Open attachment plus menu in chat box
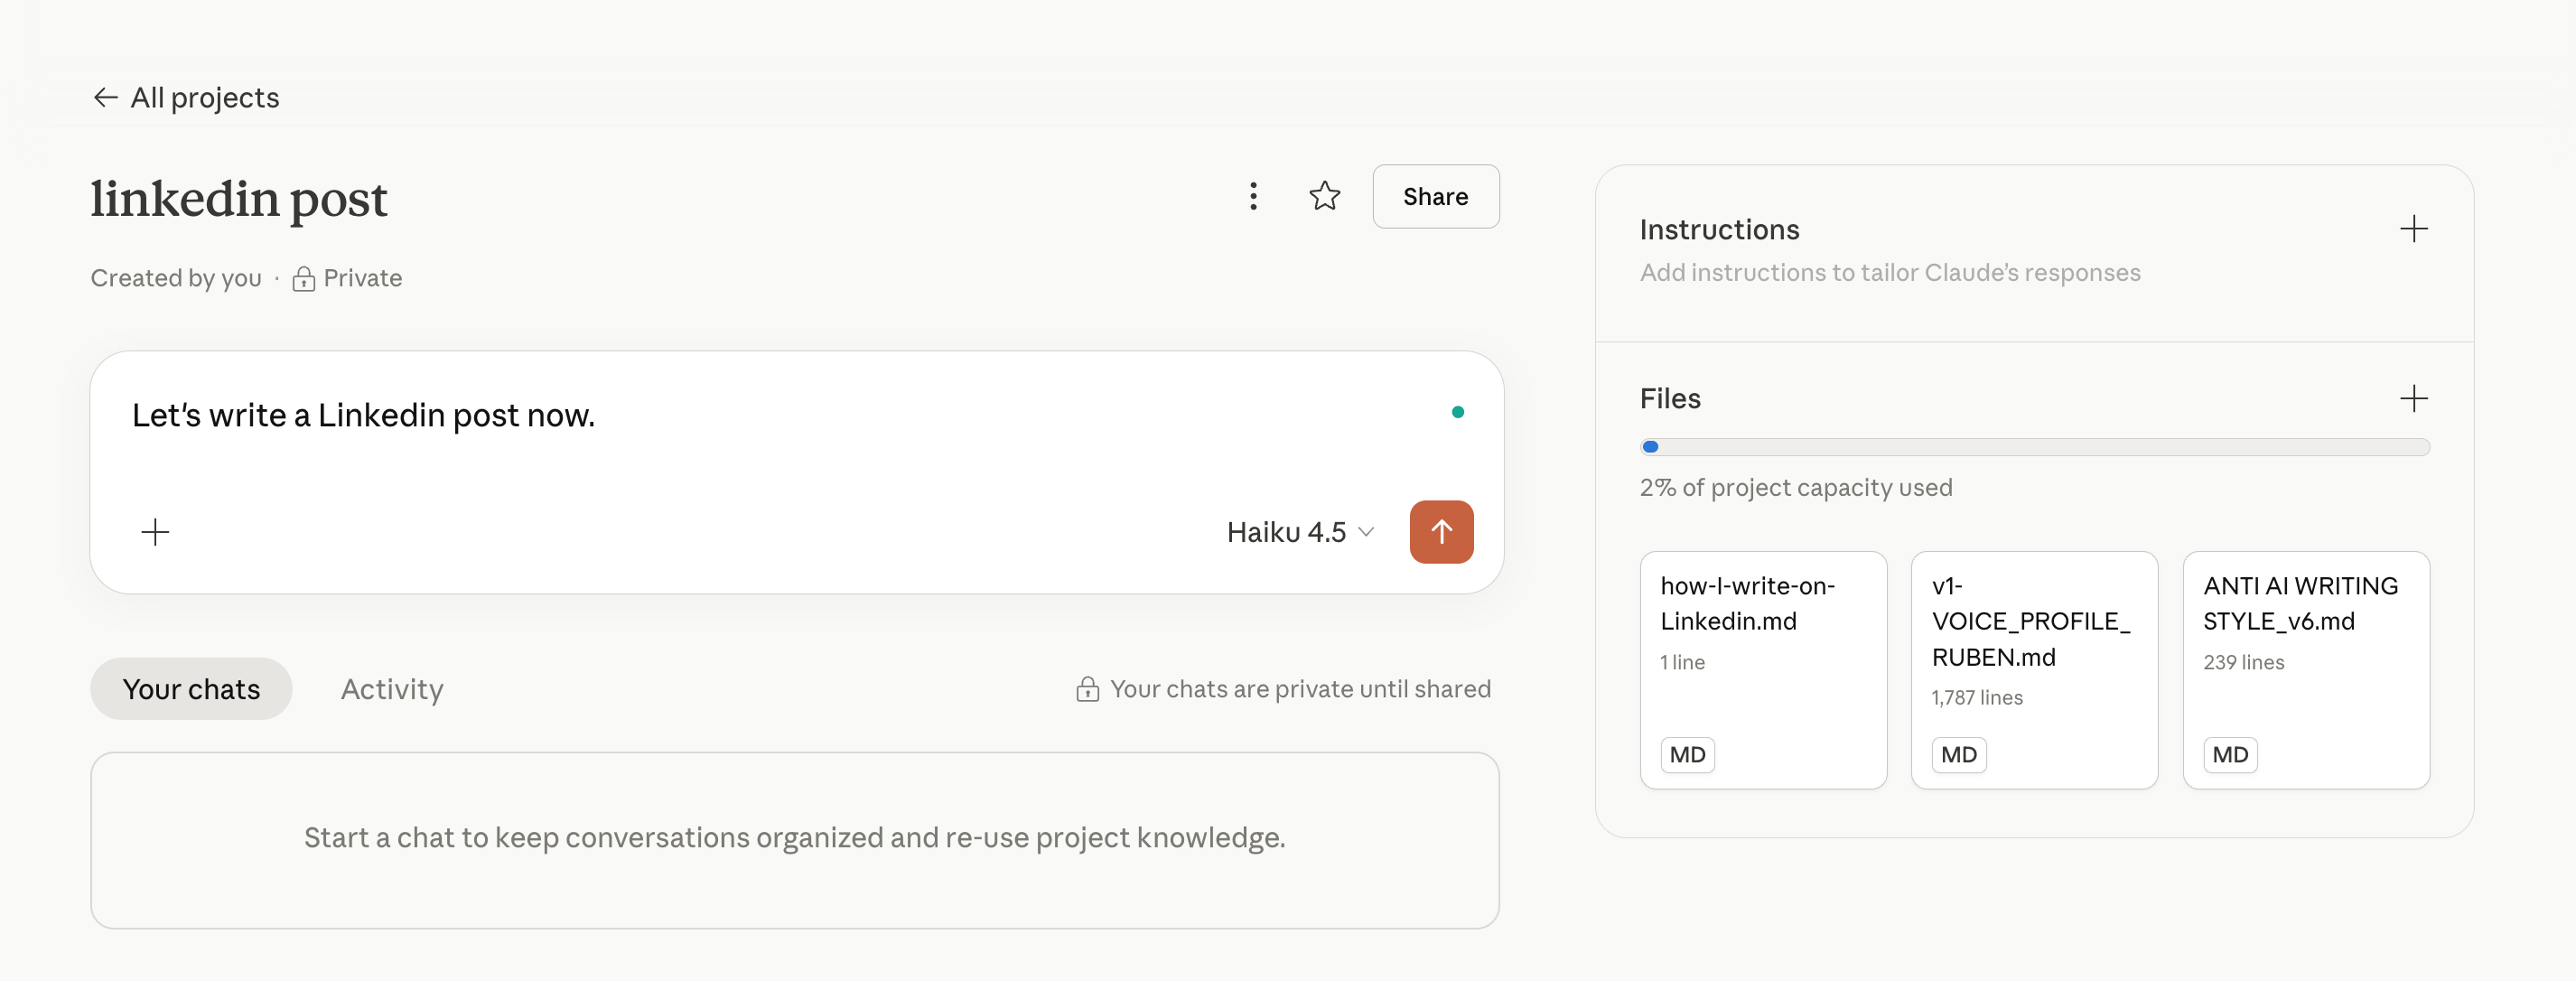 155,532
